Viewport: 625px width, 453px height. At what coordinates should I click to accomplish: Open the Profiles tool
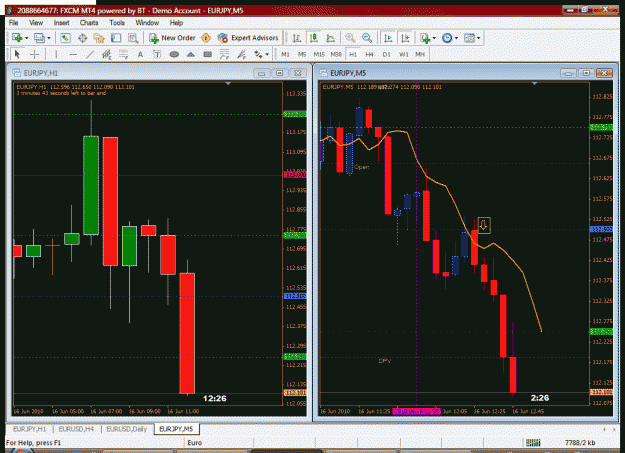coord(39,38)
